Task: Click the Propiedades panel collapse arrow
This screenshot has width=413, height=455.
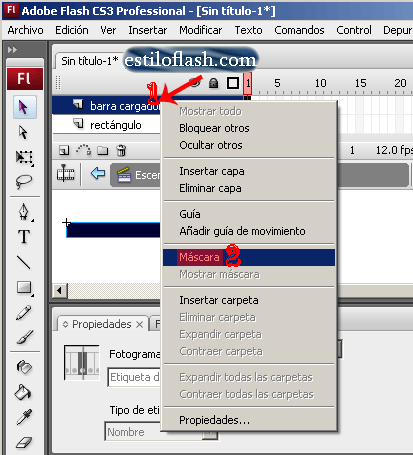Action: pos(66,324)
